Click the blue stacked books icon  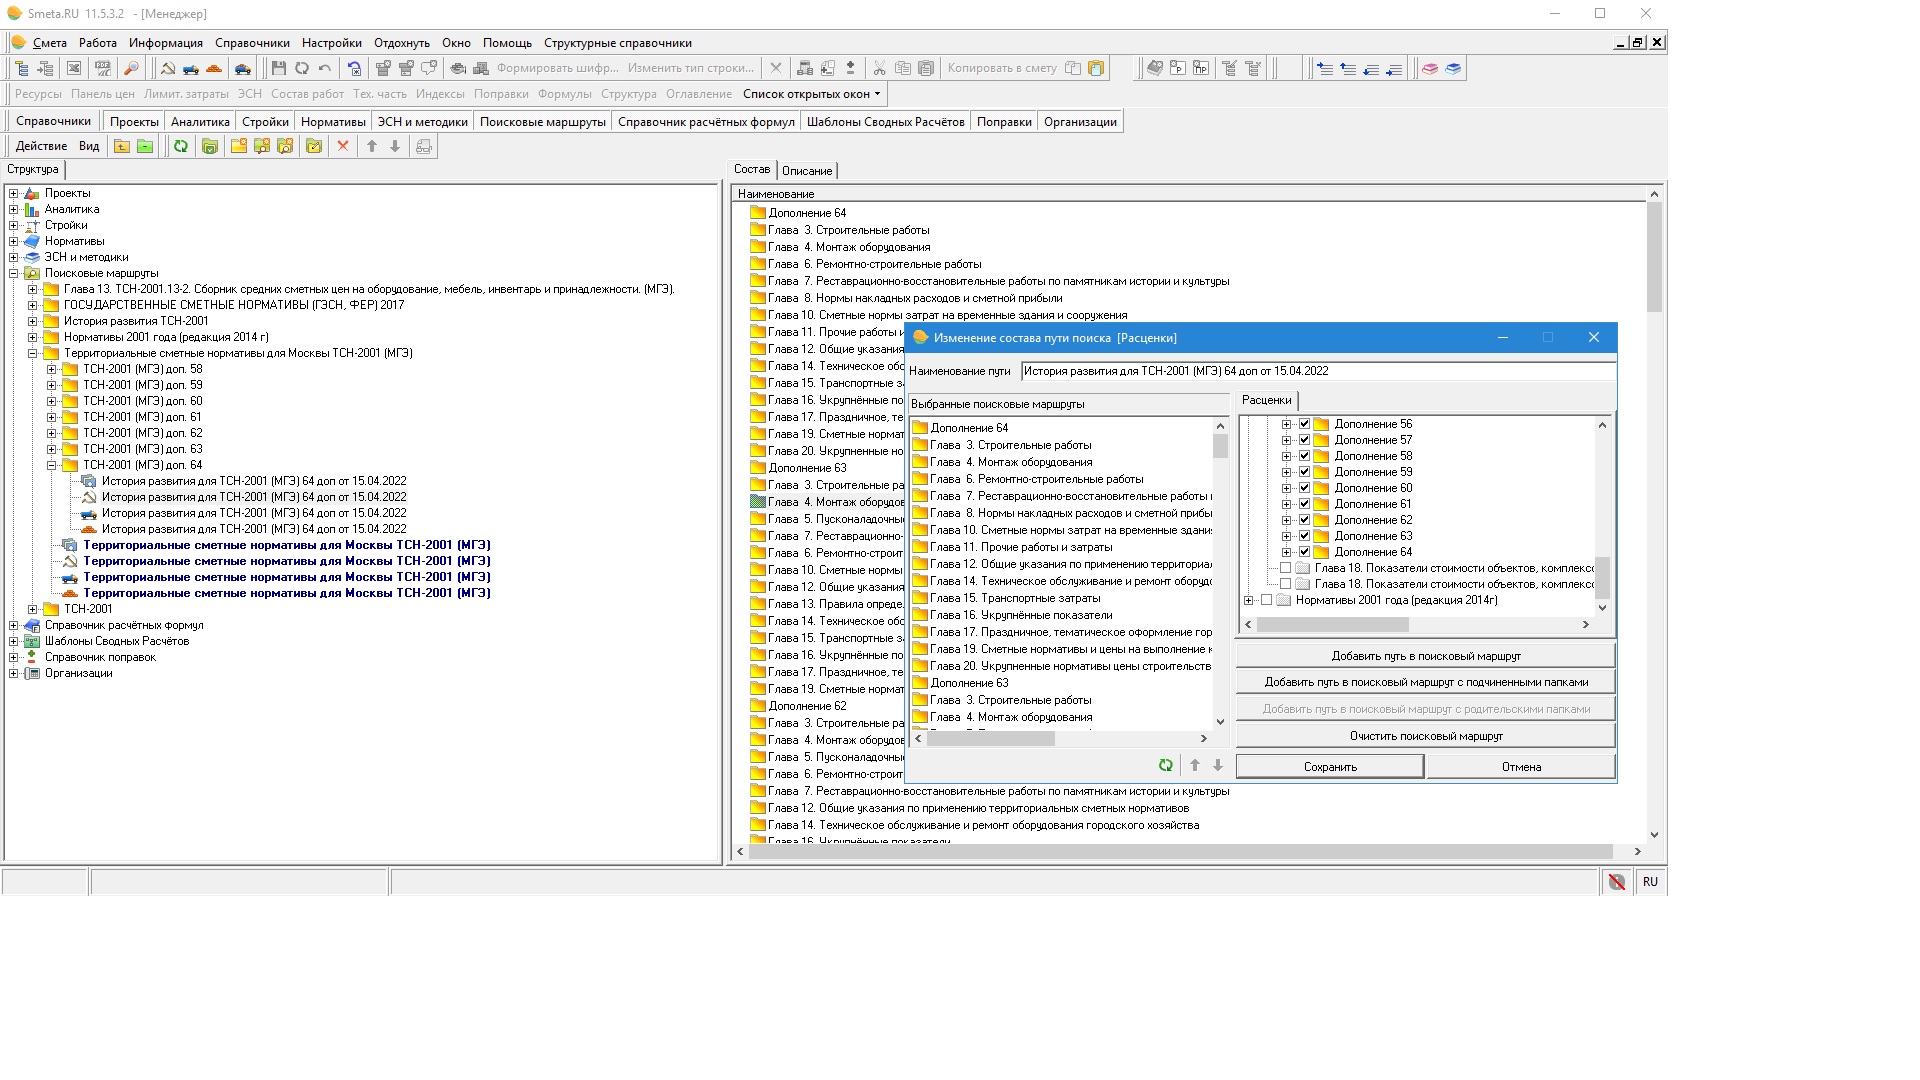[x=1453, y=68]
